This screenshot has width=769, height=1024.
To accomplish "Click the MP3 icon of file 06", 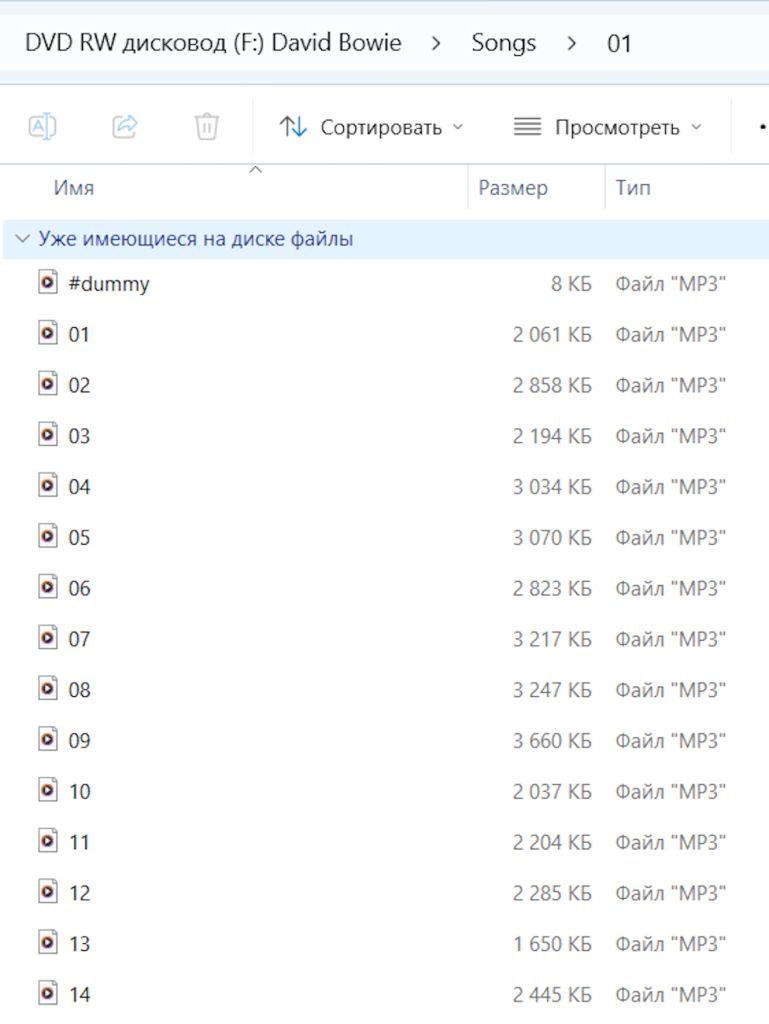I will (x=48, y=587).
